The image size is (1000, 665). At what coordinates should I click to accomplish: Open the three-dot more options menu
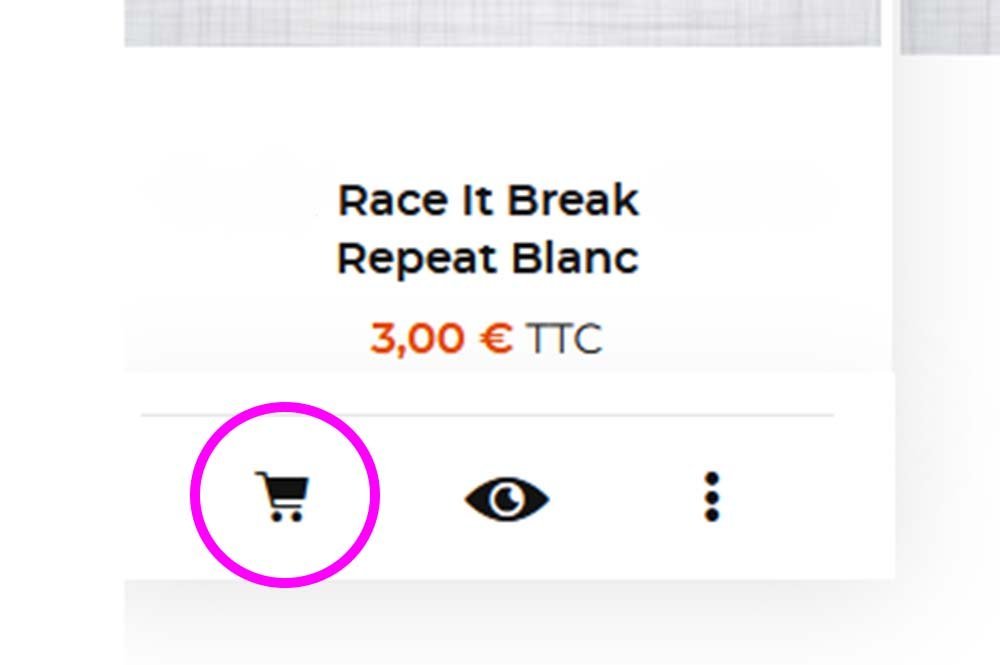coord(712,497)
